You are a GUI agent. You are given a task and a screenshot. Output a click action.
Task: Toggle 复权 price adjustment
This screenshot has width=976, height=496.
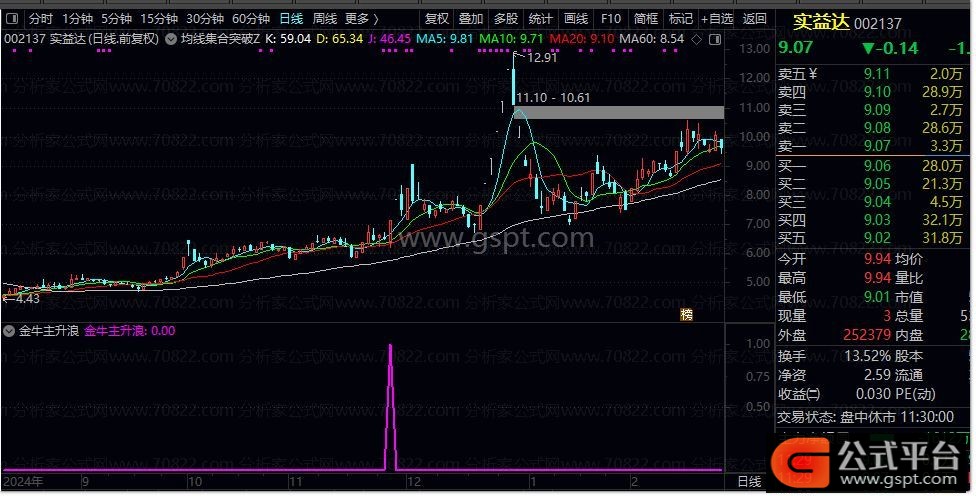point(437,18)
